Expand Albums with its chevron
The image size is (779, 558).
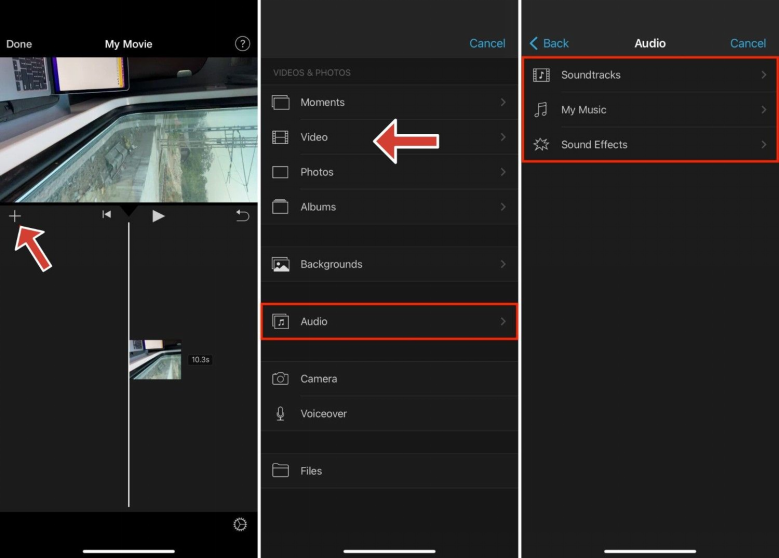click(503, 207)
